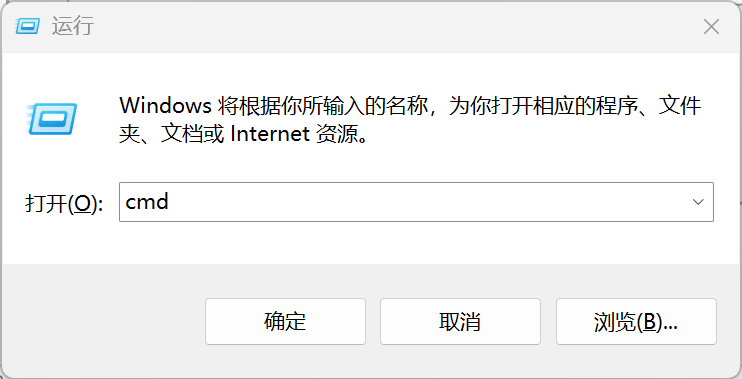This screenshot has height=379, width=742.
Task: Click the word Windows in the description
Action: tap(165, 105)
